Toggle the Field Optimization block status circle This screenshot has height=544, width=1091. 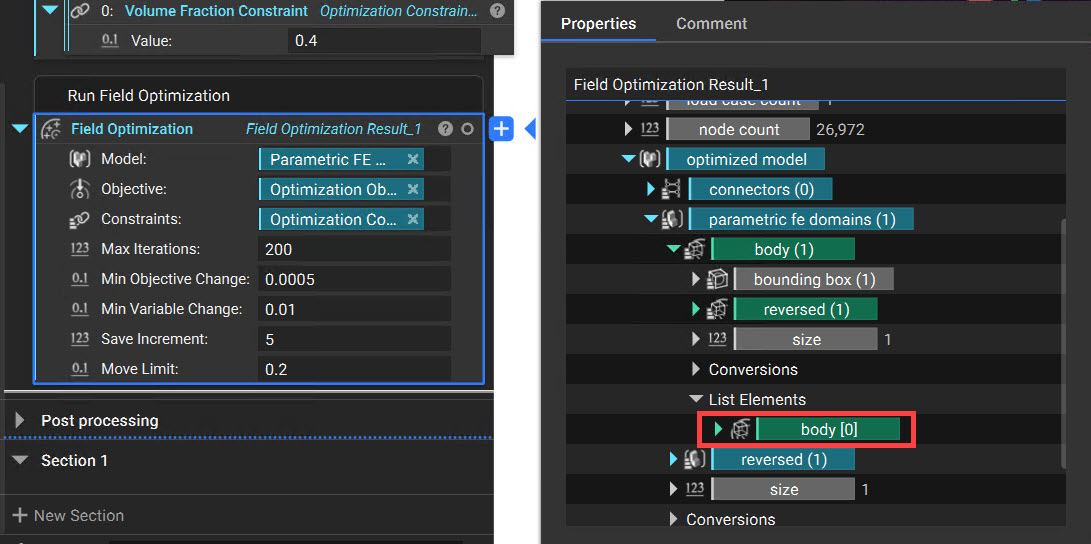(x=468, y=129)
